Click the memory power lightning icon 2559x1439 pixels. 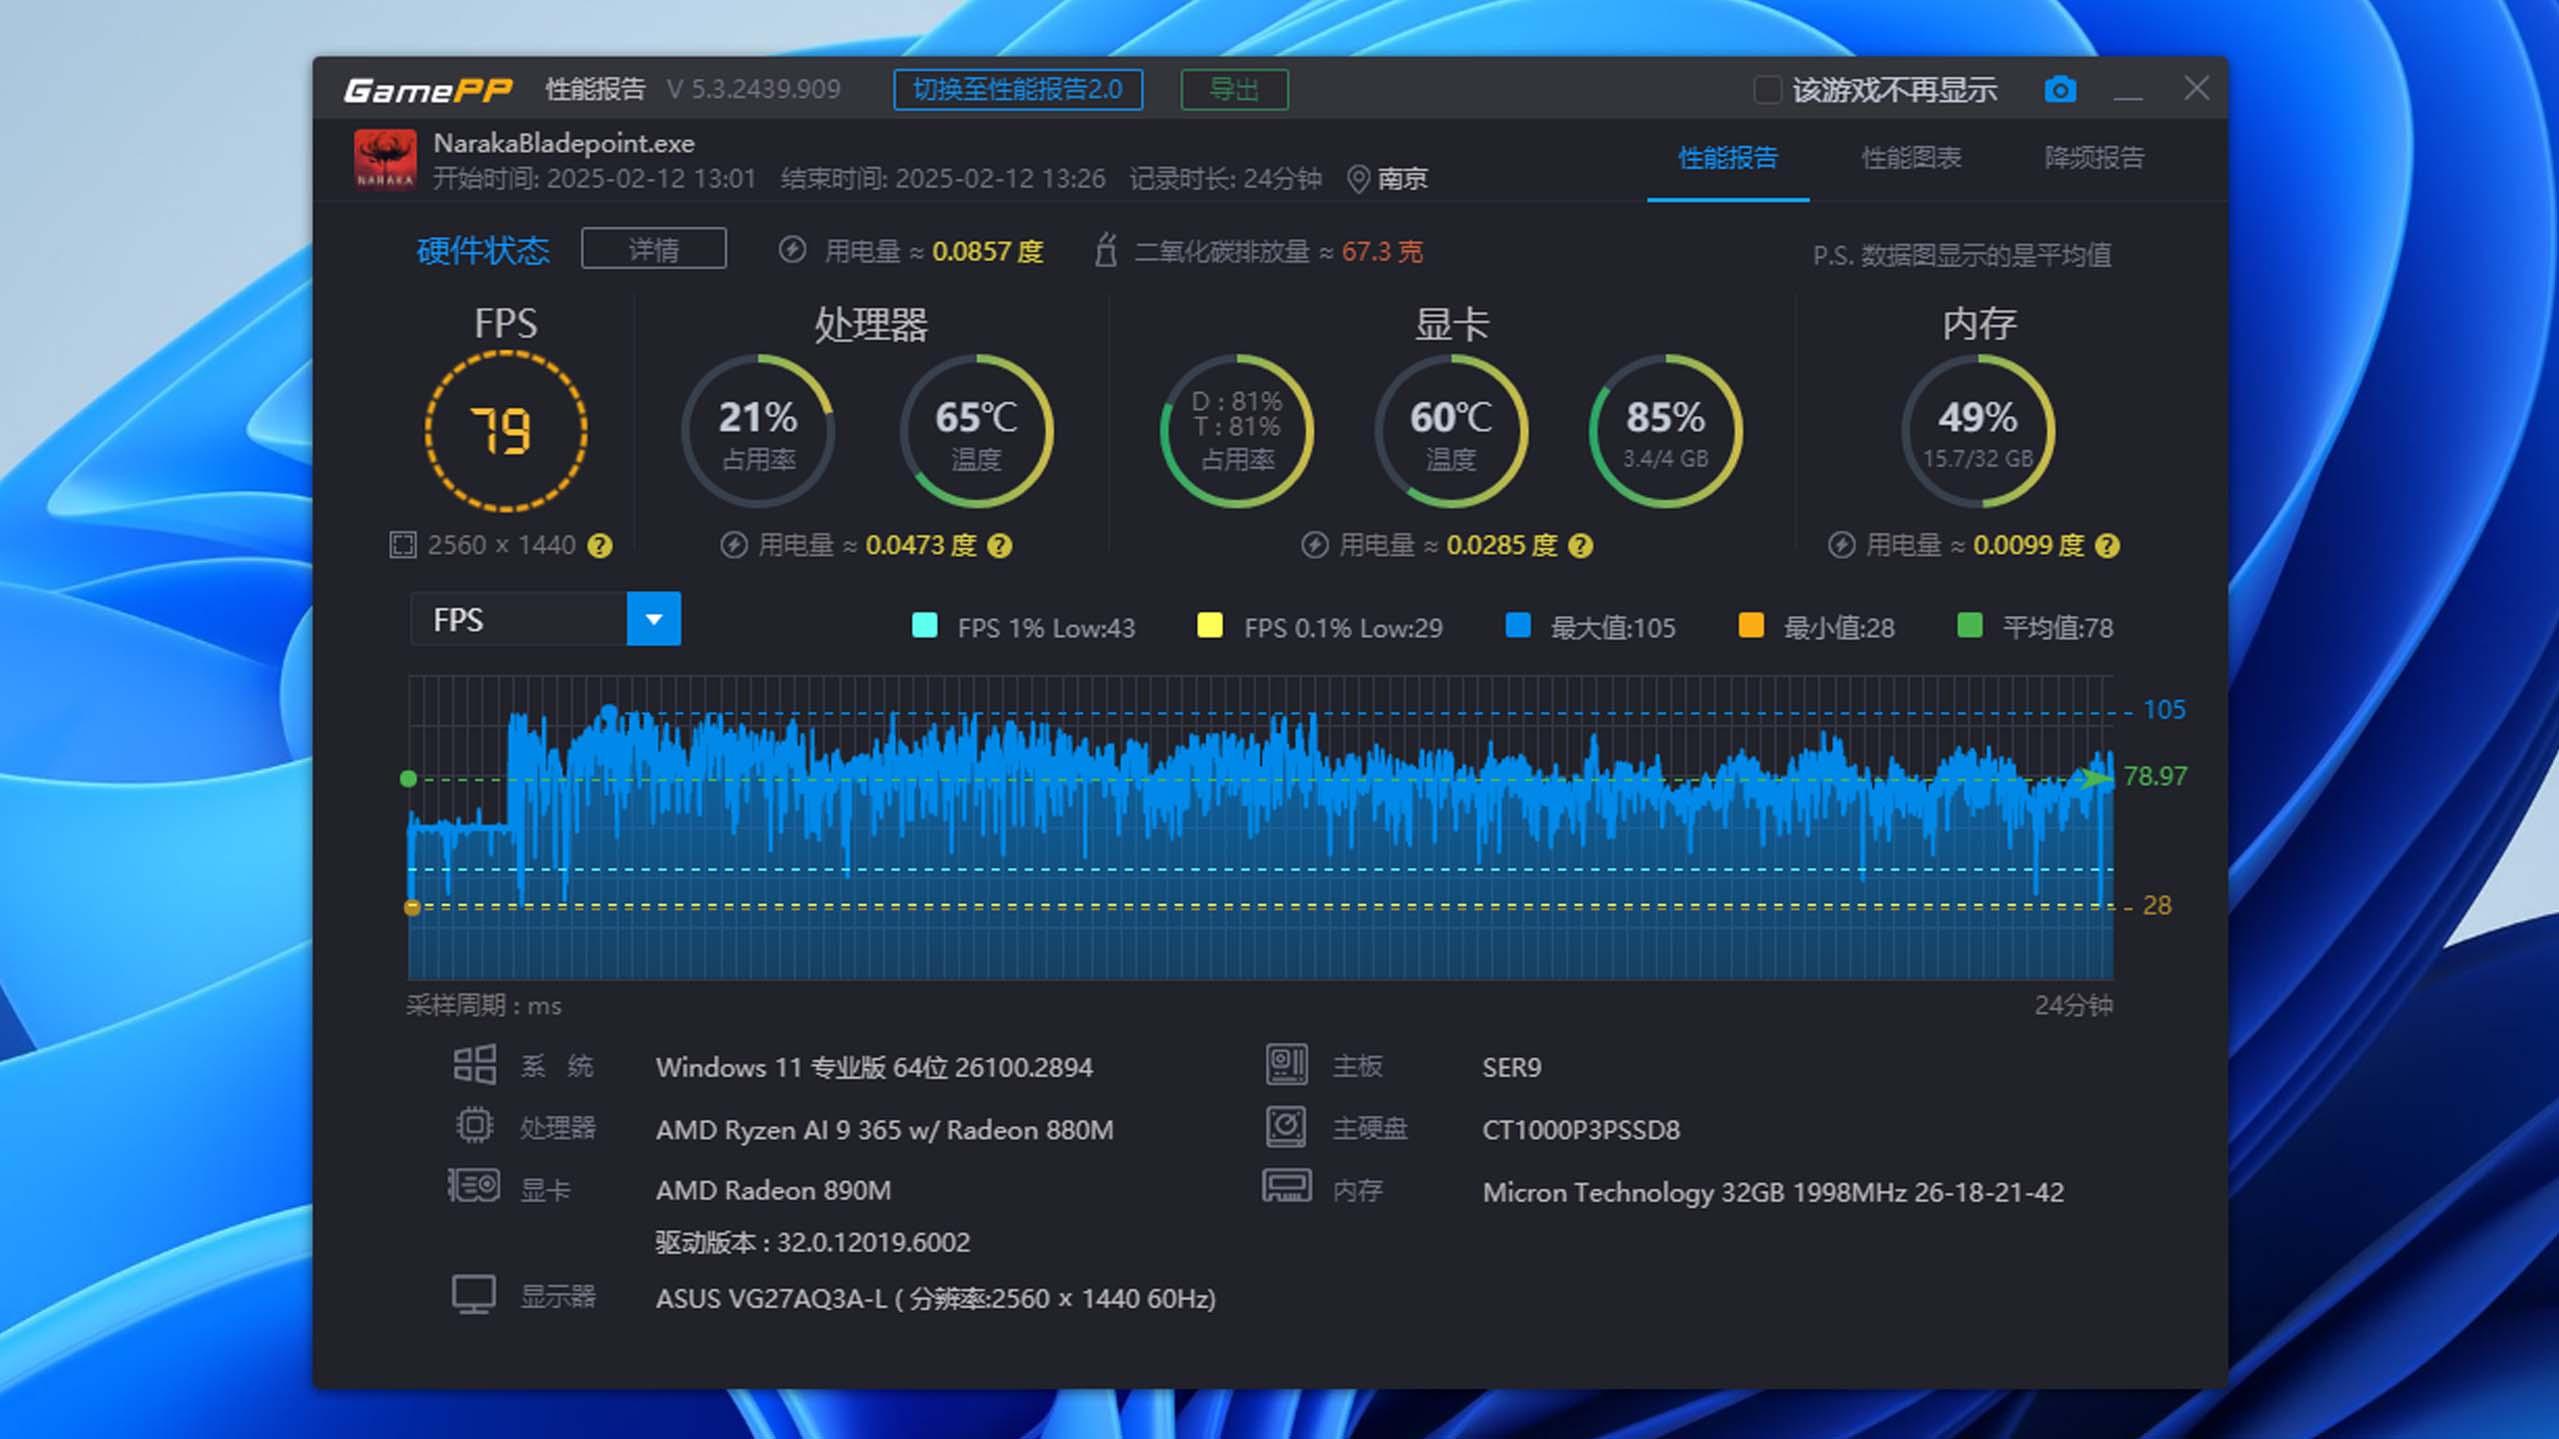1841,545
